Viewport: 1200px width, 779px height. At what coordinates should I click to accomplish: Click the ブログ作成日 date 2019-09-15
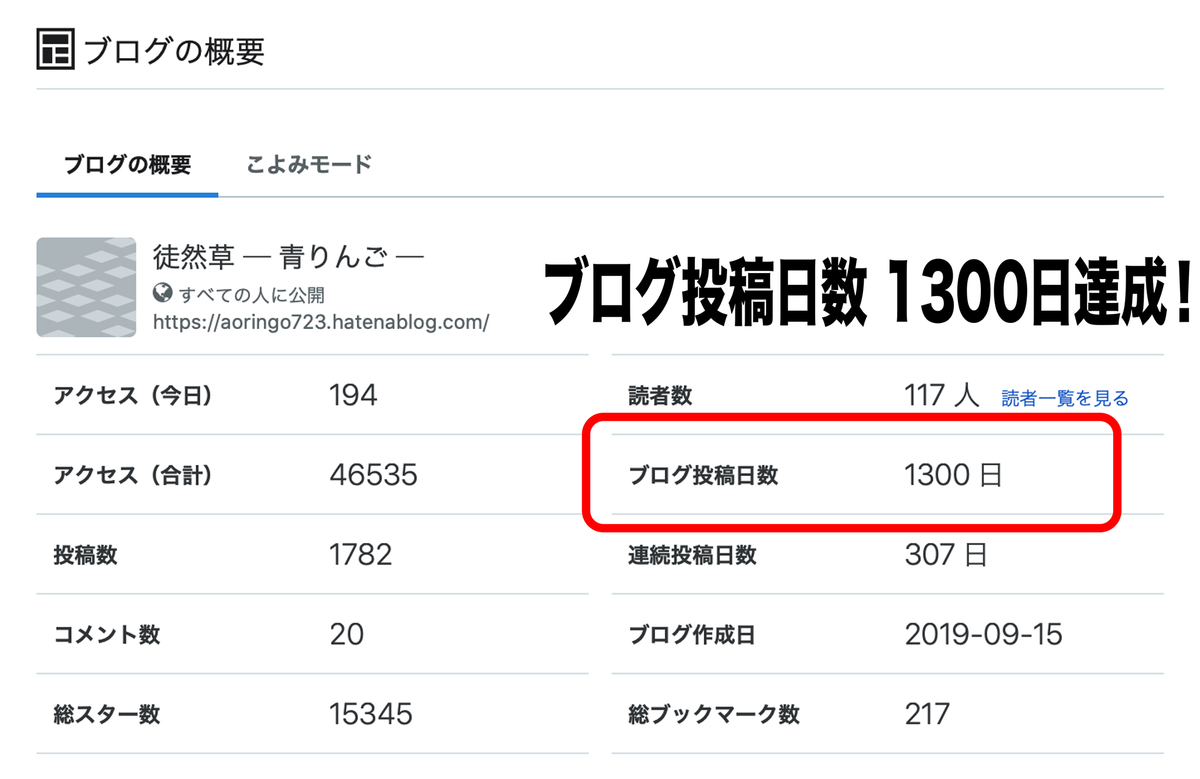click(x=983, y=634)
